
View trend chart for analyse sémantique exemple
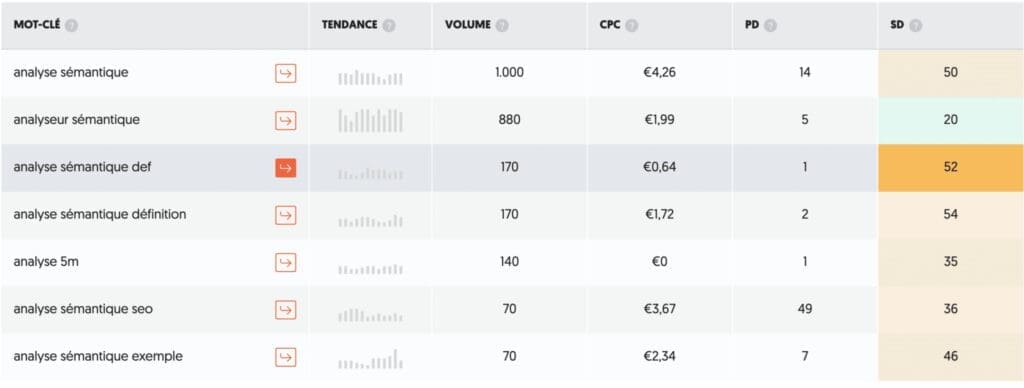click(370, 359)
